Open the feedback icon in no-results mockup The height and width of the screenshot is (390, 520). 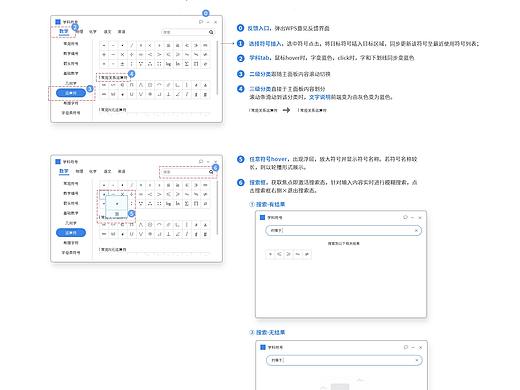406,347
